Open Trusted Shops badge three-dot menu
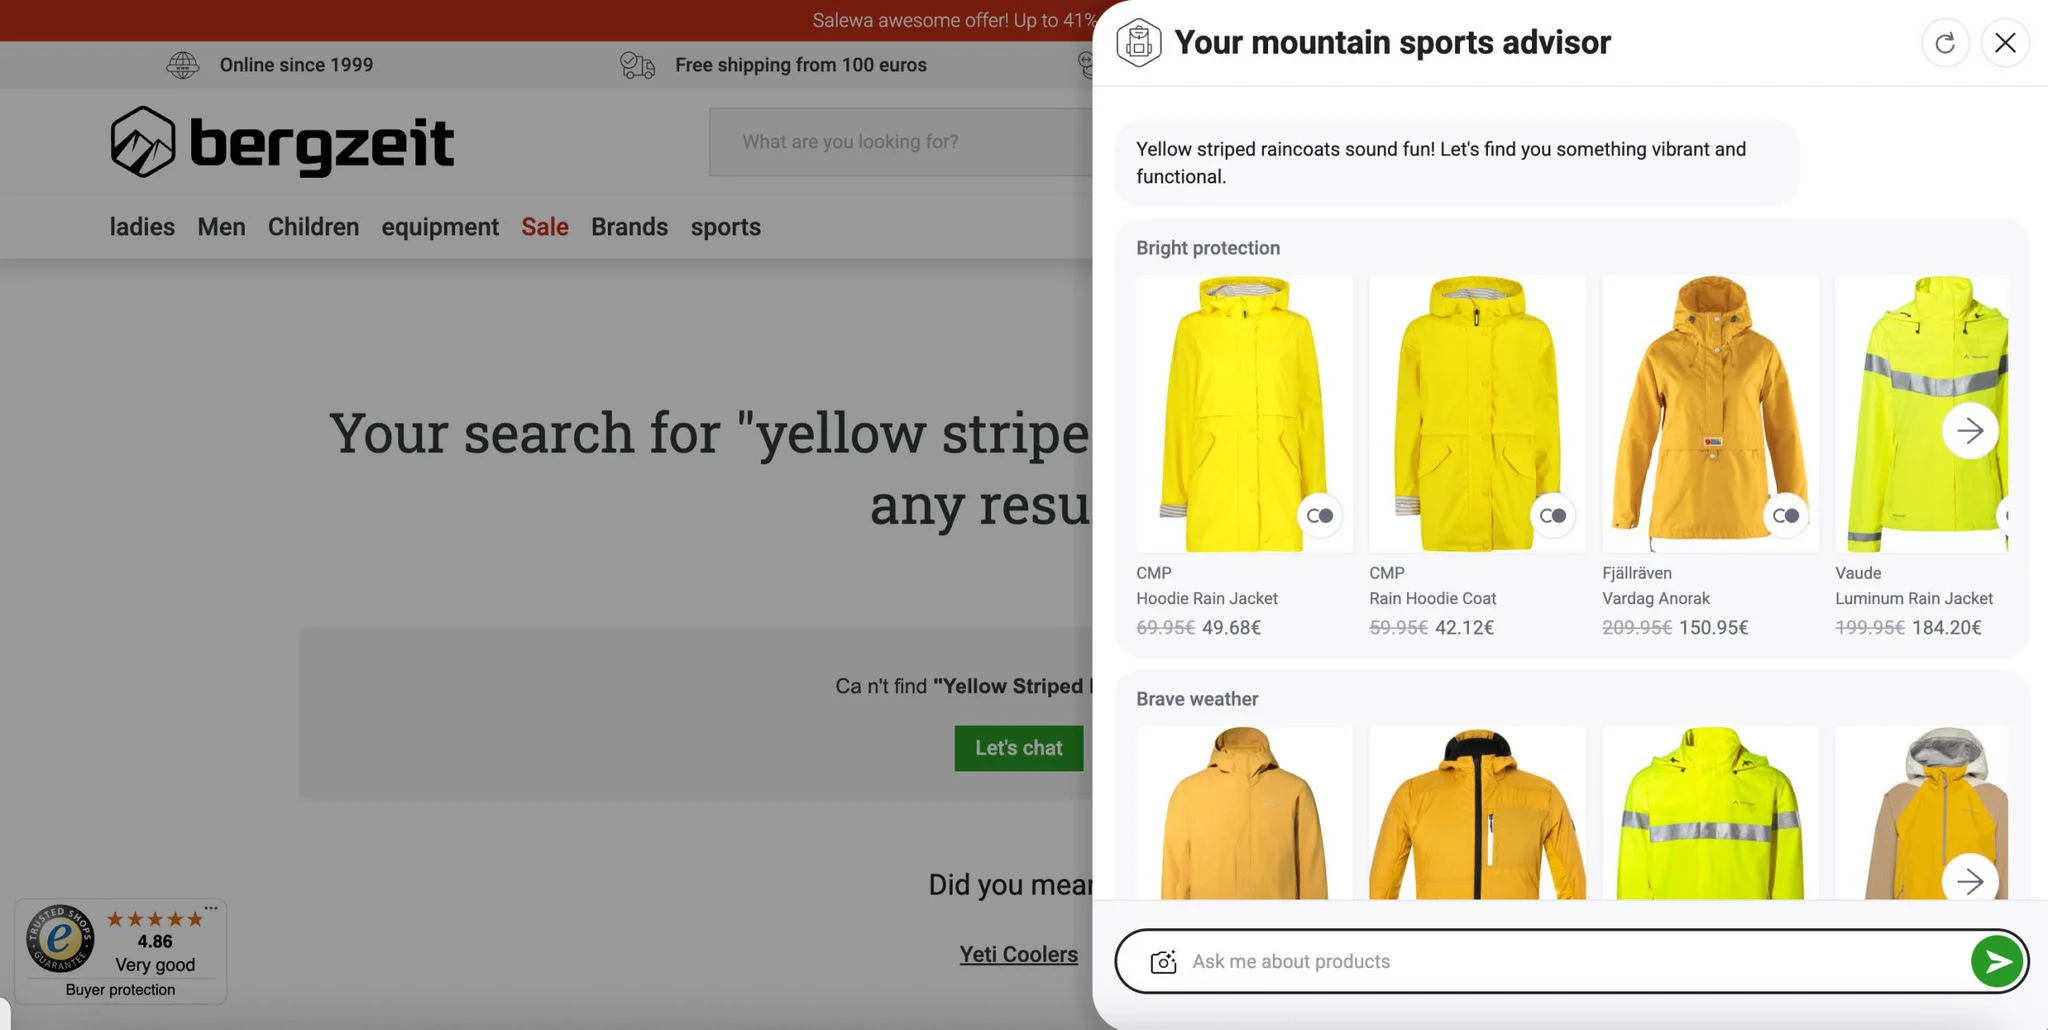 tap(211, 908)
